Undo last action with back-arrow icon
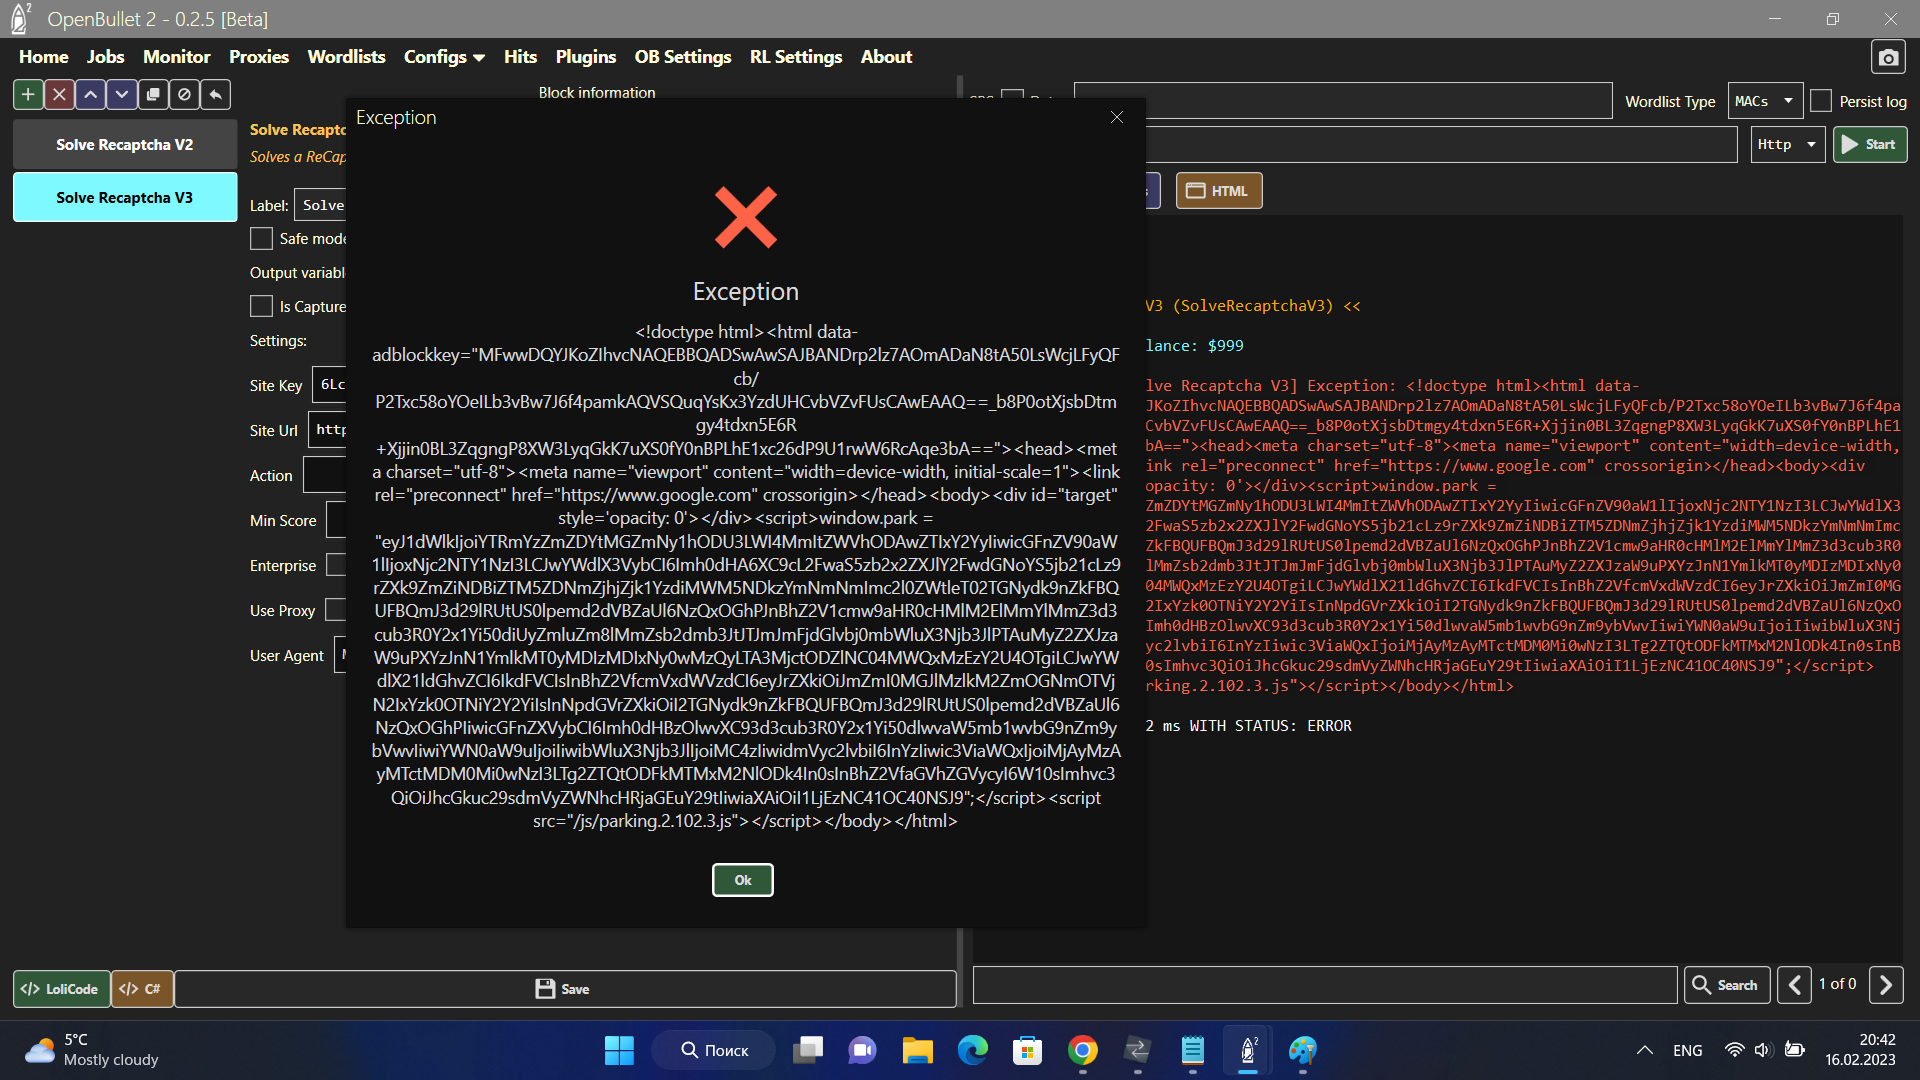Image resolution: width=1920 pixels, height=1080 pixels. (215, 94)
